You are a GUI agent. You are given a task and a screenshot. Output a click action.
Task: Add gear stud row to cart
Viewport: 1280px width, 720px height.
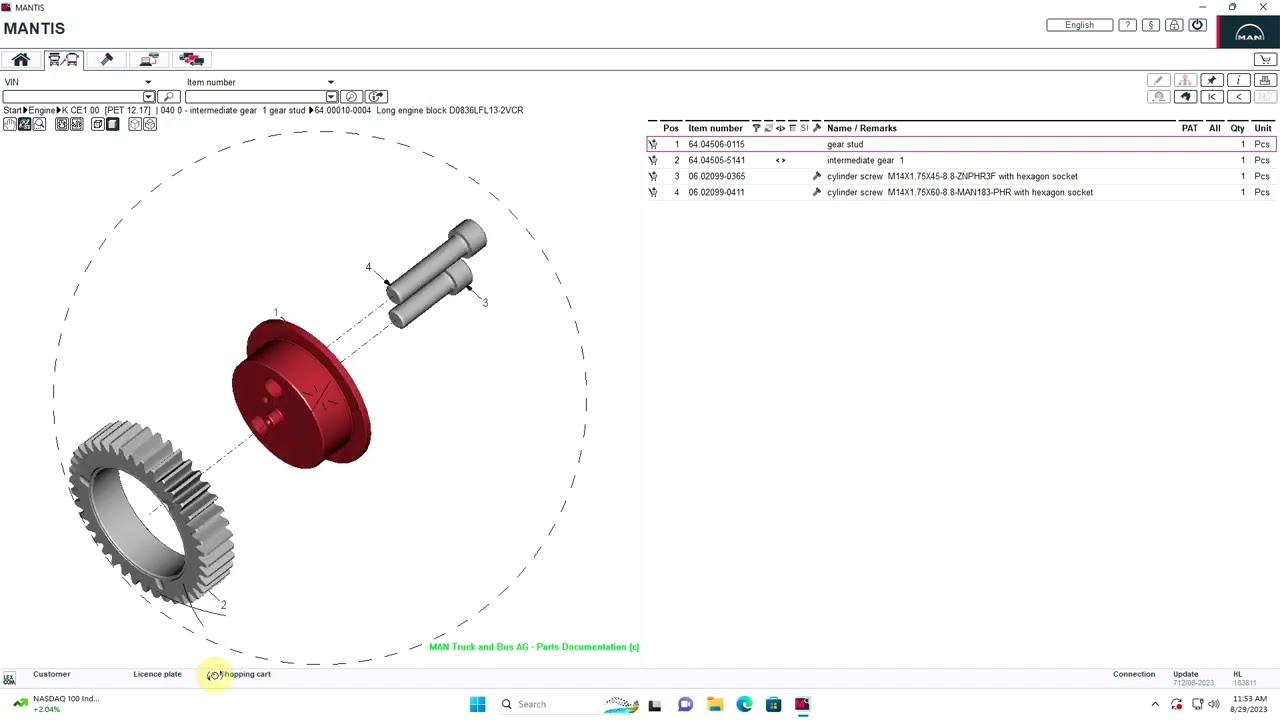[x=653, y=144]
